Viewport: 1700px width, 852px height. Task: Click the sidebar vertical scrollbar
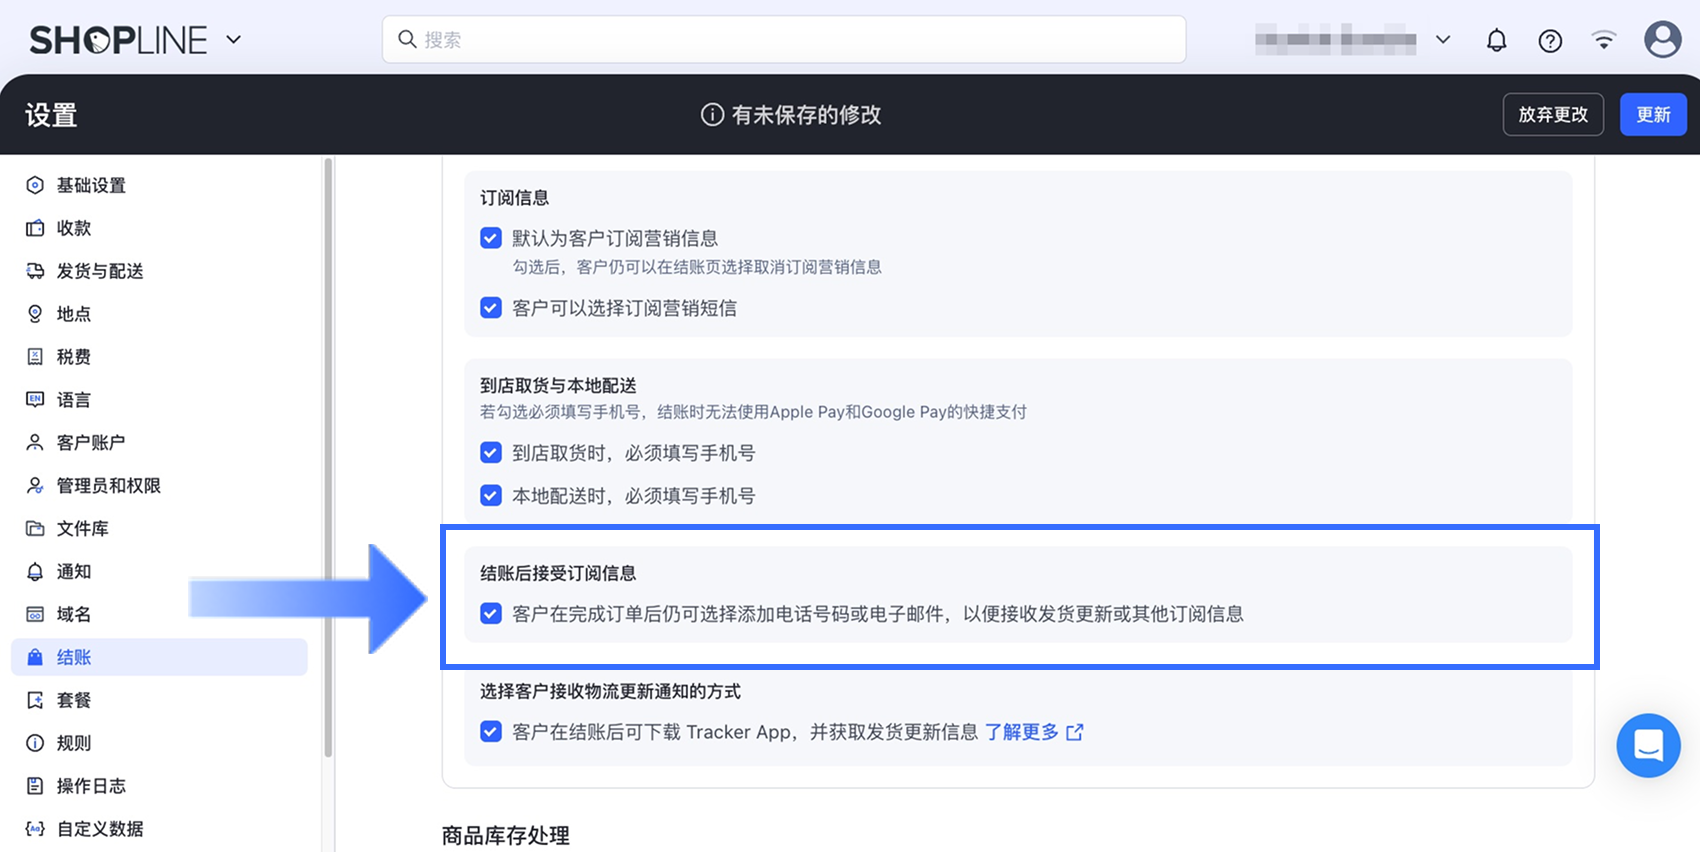[x=328, y=457]
